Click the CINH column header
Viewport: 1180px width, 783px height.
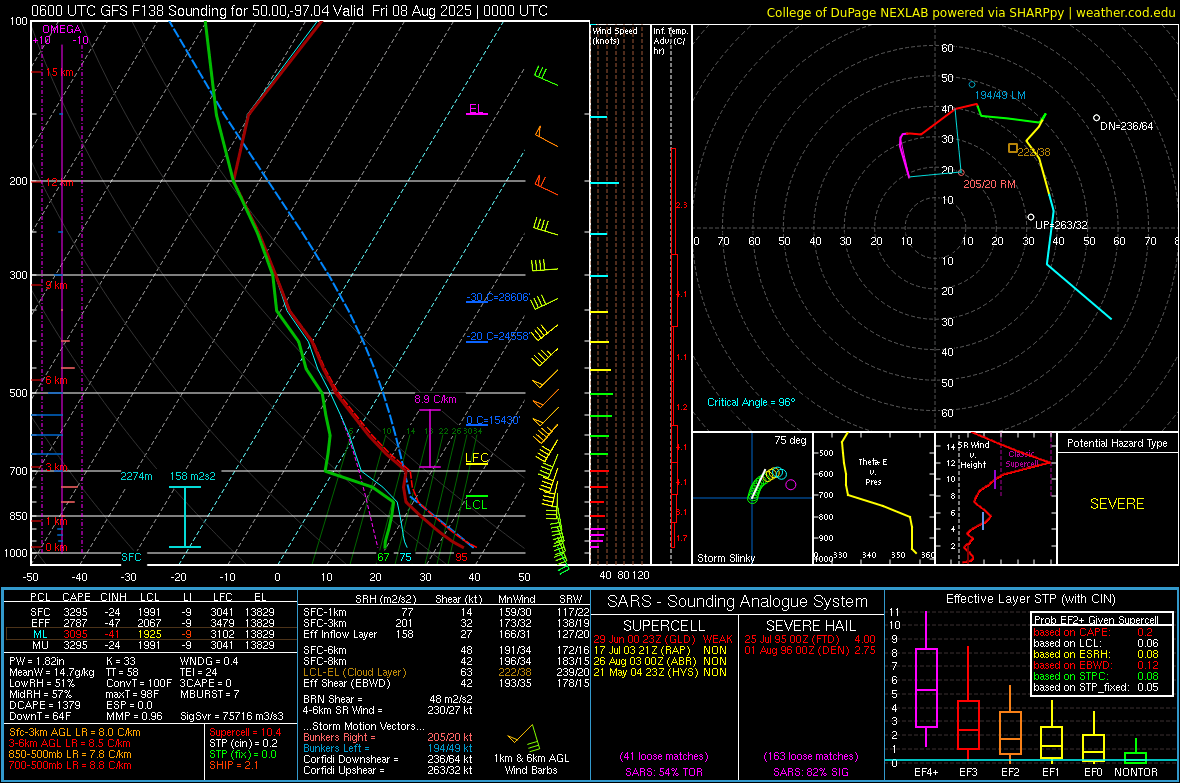coord(114,597)
